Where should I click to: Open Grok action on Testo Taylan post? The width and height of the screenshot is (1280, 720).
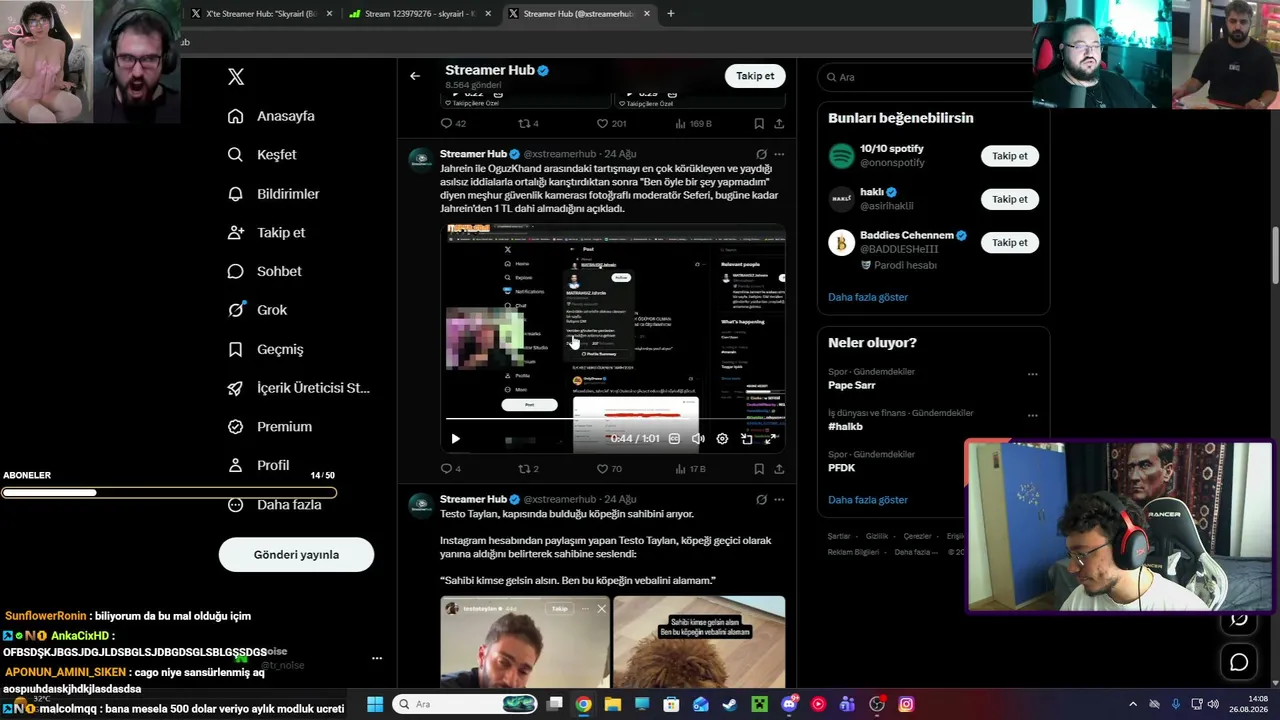point(761,500)
